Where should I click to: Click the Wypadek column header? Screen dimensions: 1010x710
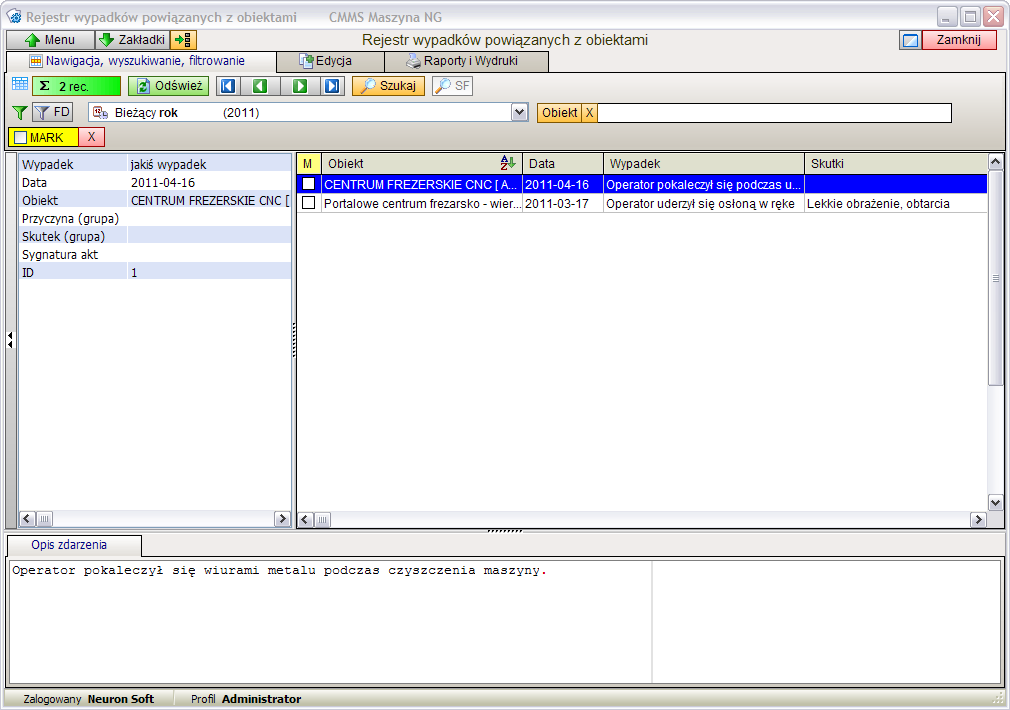(x=703, y=164)
